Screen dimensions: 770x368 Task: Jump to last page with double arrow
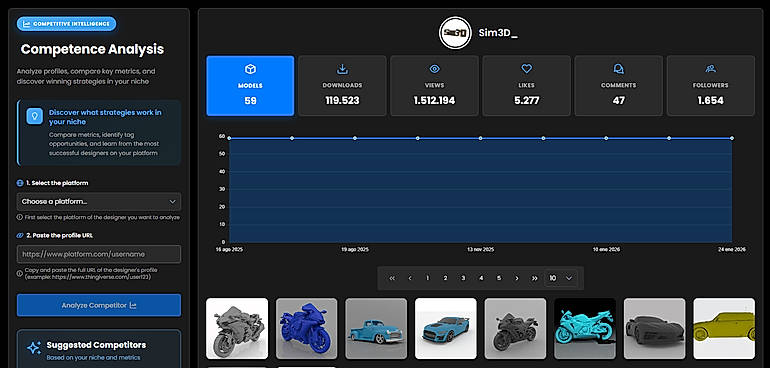[x=534, y=278]
